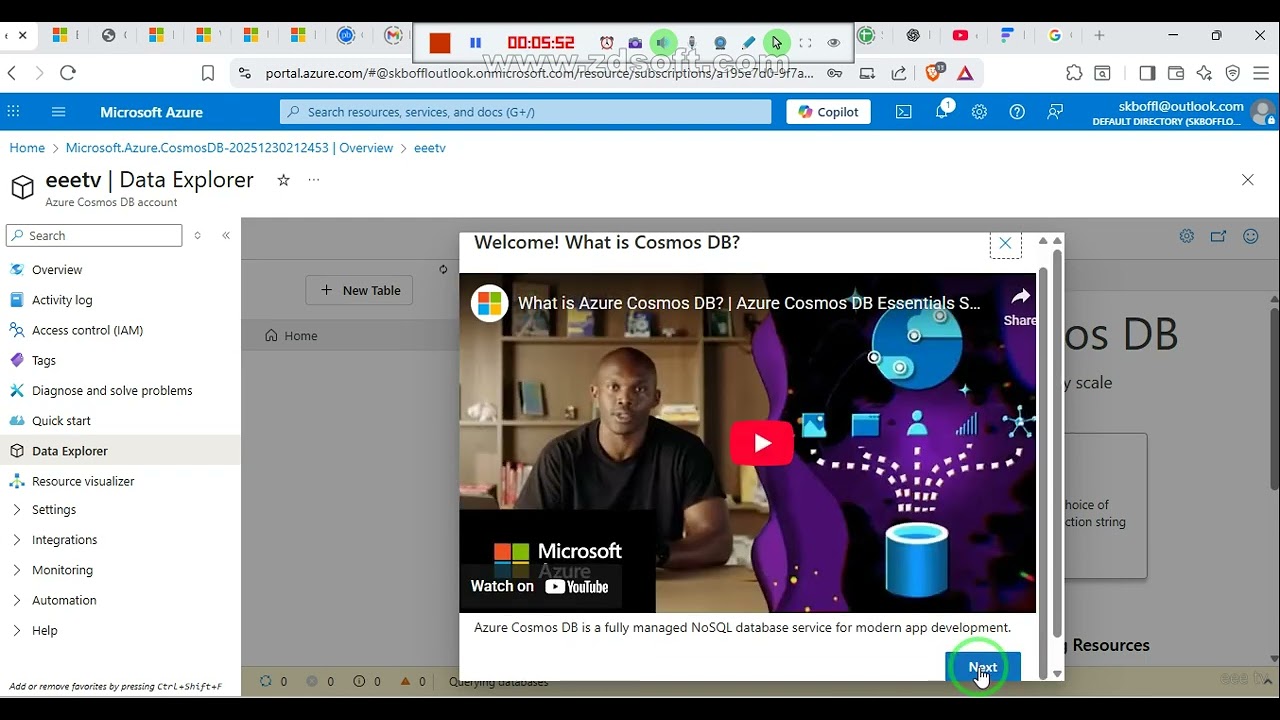Stop the screen recording
The height and width of the screenshot is (720, 1280).
click(x=440, y=43)
